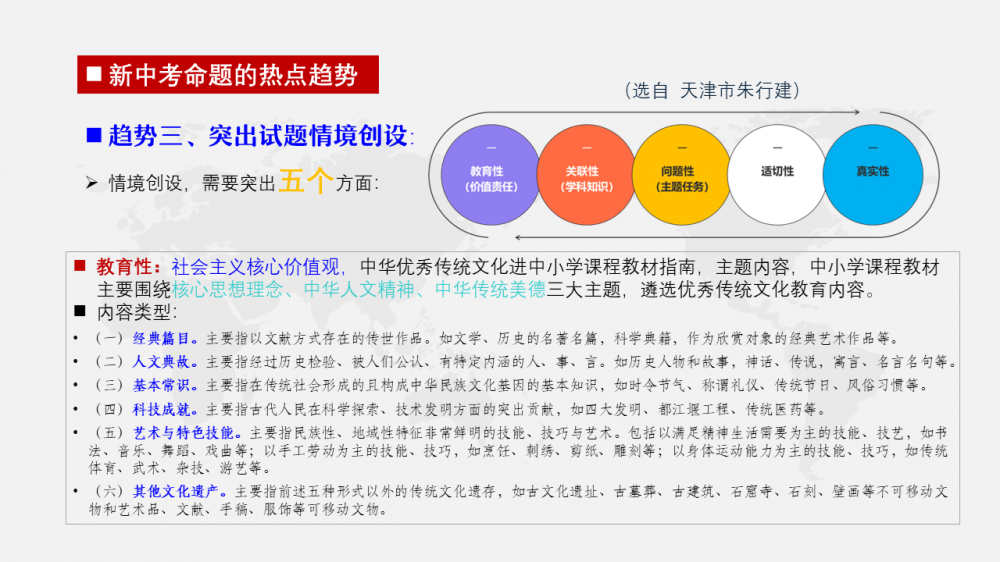Click the text 时令节气 in item three
This screenshot has height=562, width=1000.
658,385
